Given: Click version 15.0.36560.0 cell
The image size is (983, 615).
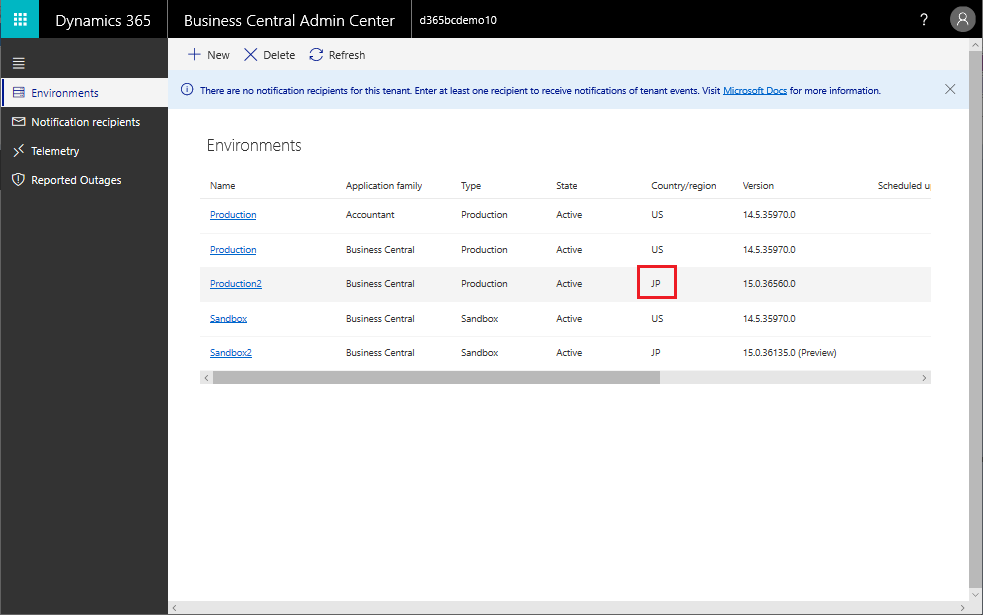Looking at the screenshot, I should click(x=769, y=283).
